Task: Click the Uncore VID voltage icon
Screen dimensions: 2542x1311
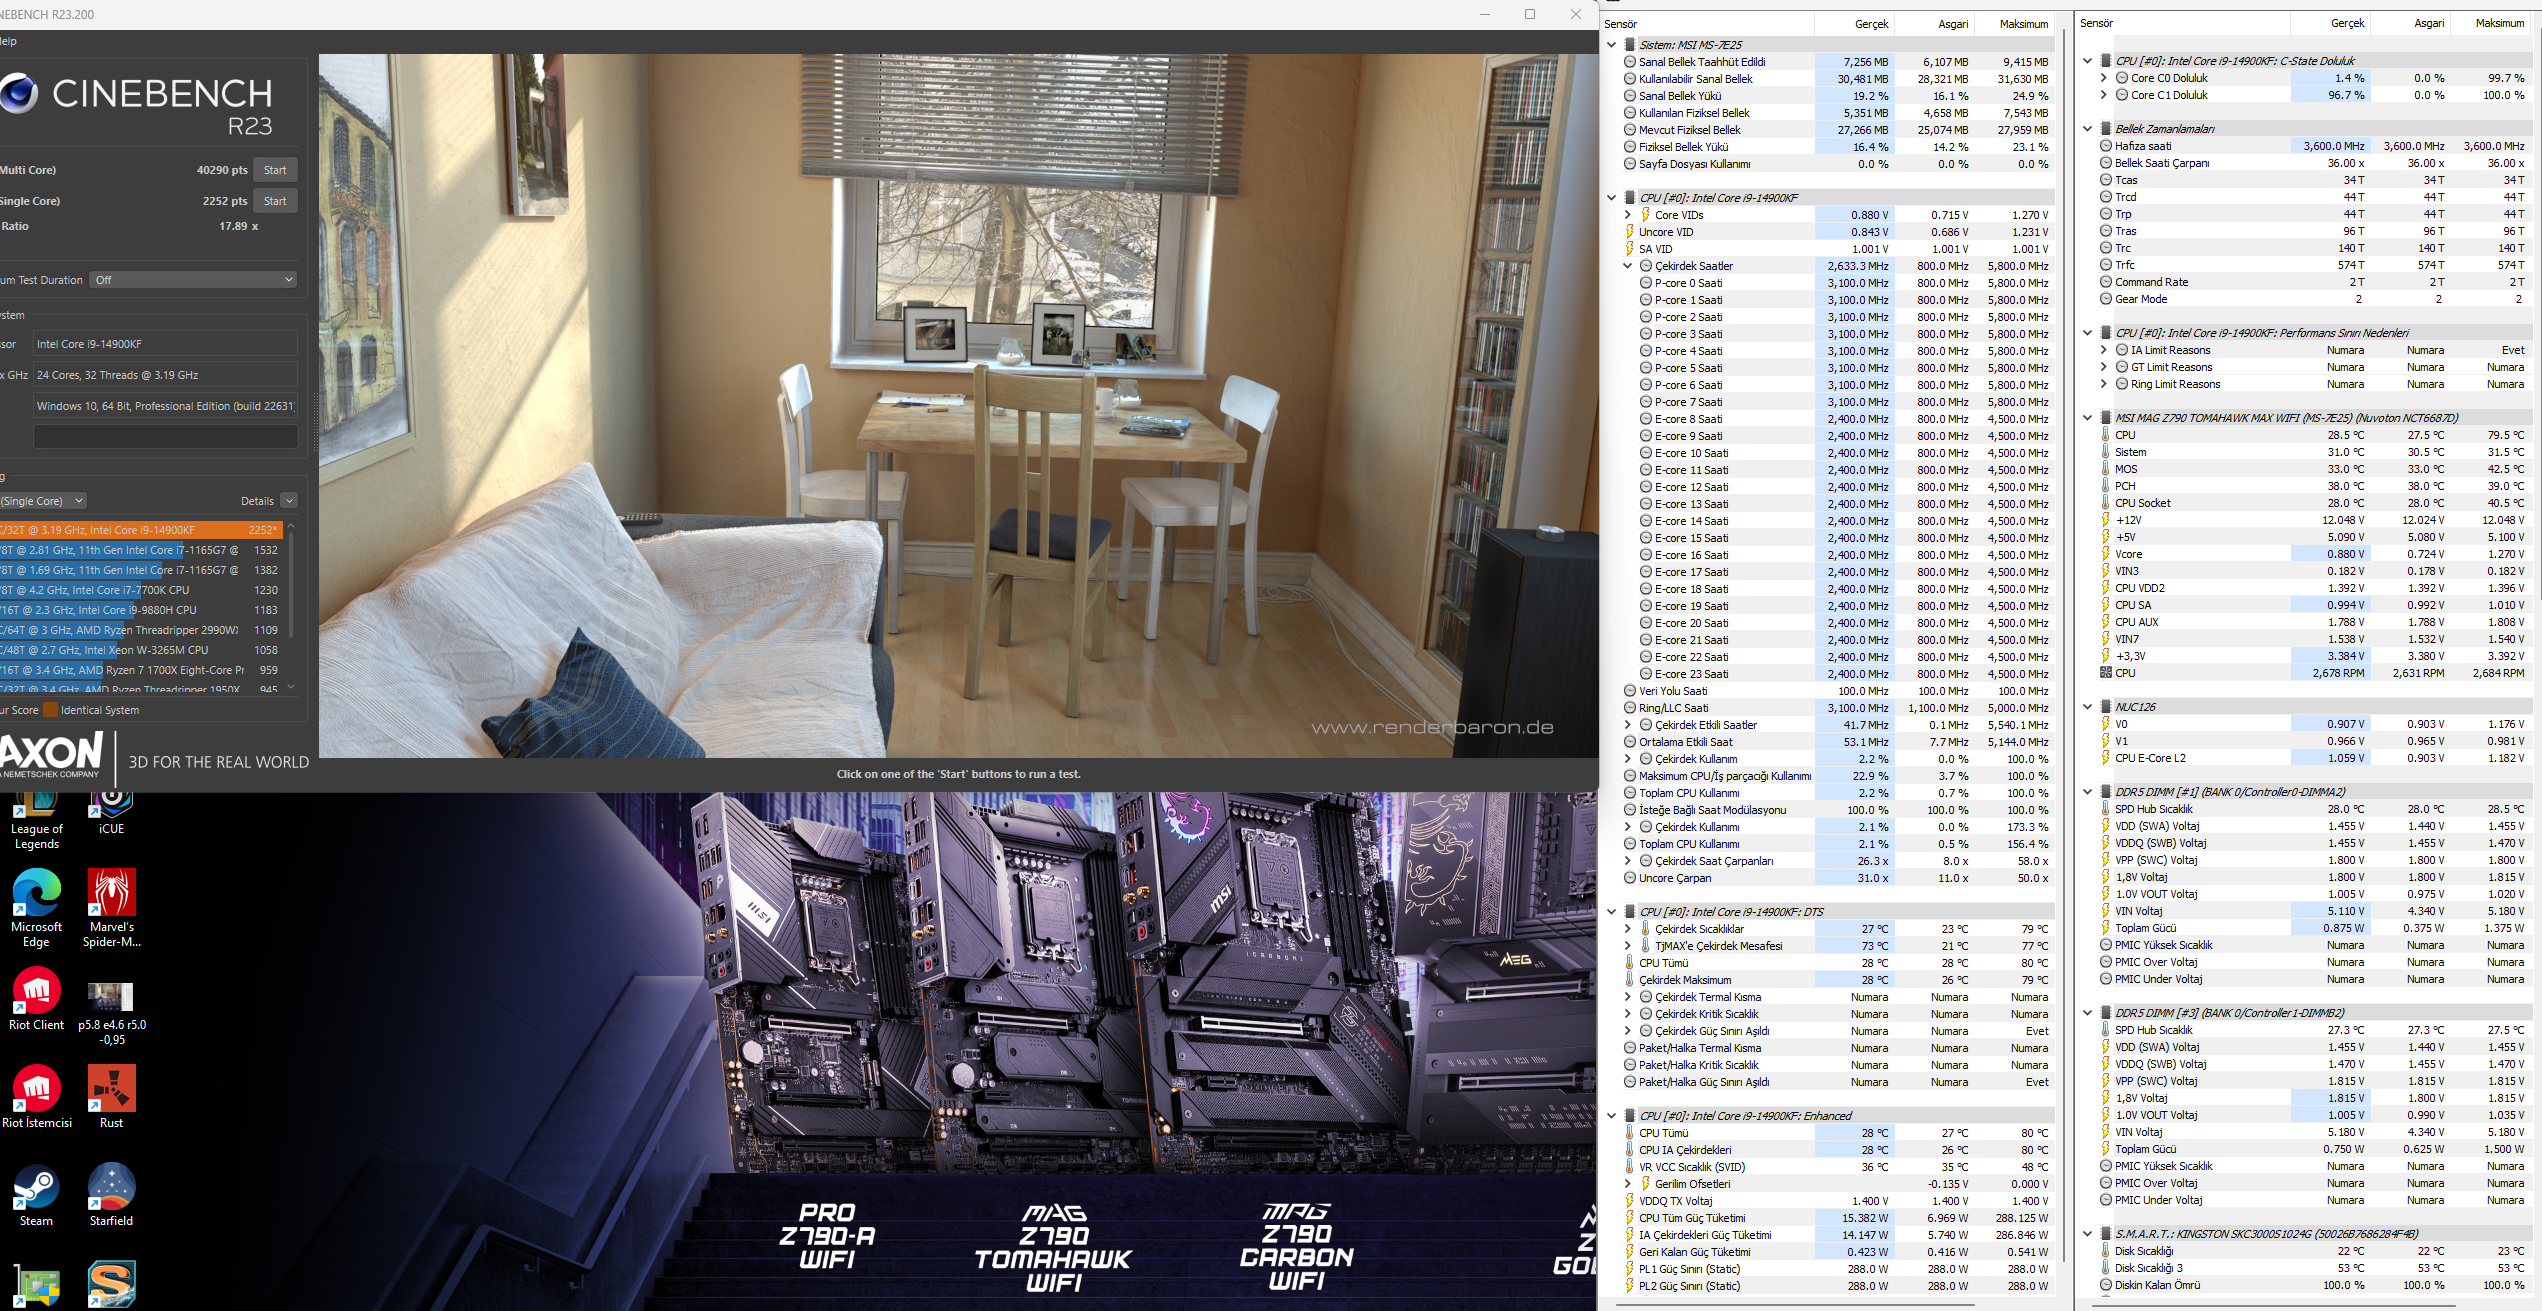Action: pos(1630,232)
